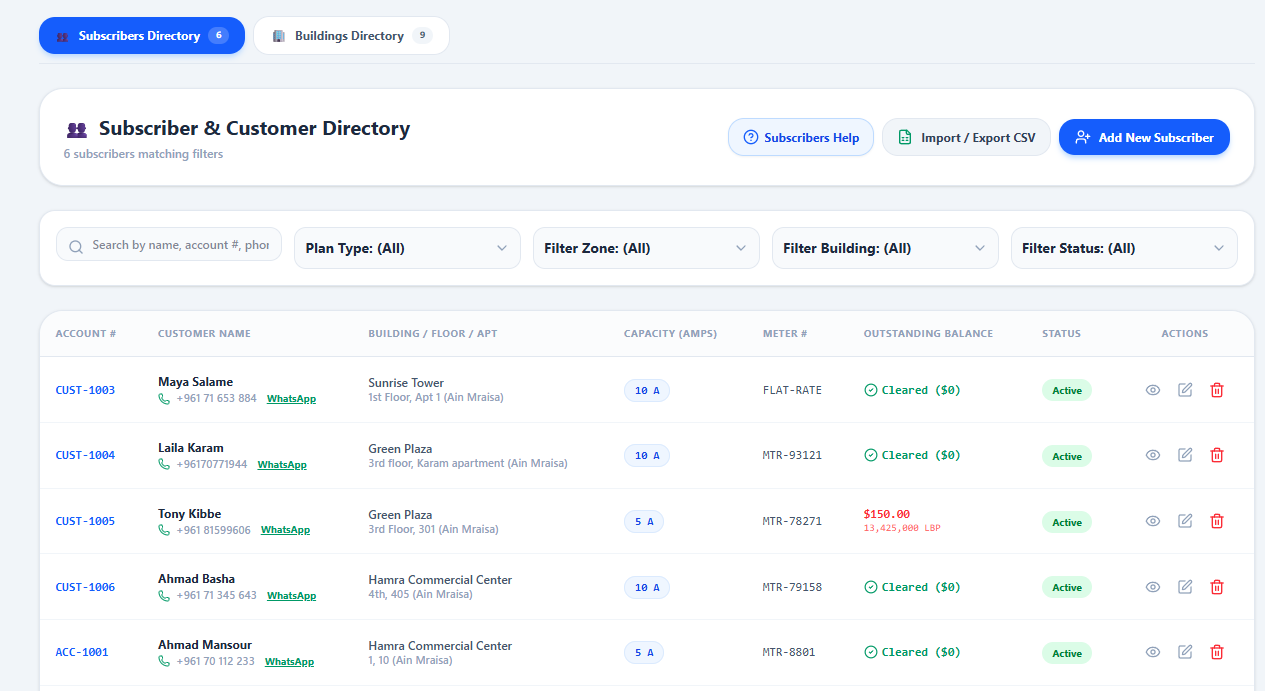Viewport: 1265px width, 691px height.
Task: Open account CUST-1005
Action: tap(85, 521)
